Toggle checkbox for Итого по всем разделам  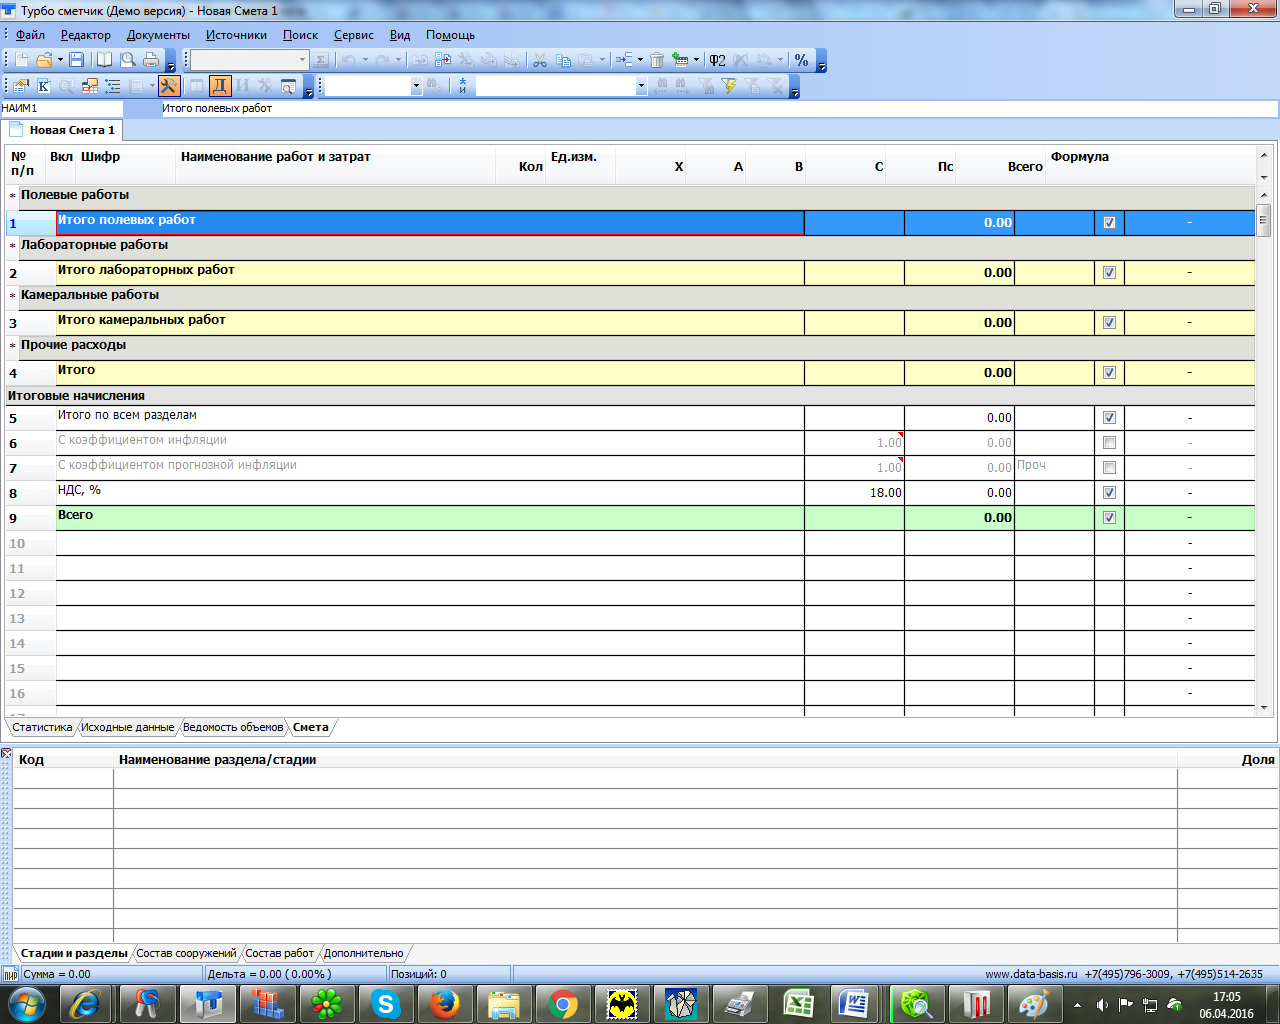[x=1109, y=418]
